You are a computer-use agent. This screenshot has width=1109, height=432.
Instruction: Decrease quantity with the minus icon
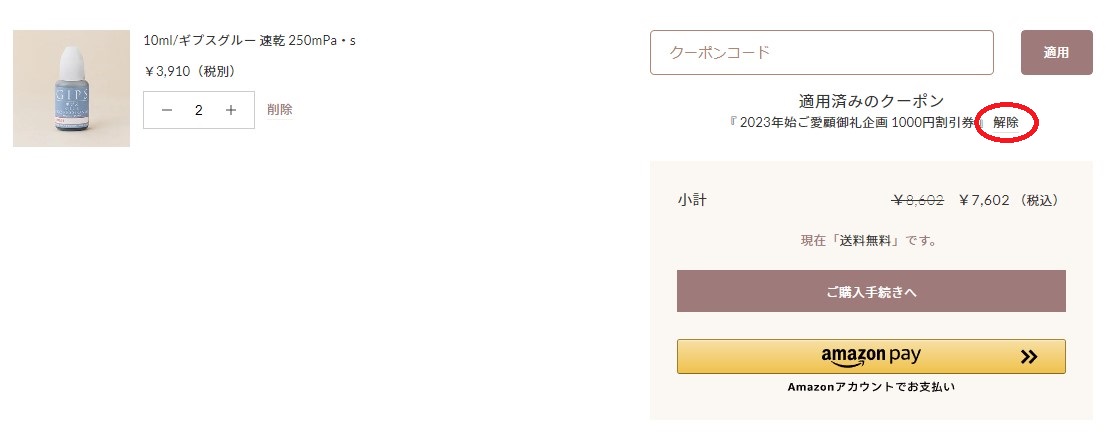[x=167, y=110]
